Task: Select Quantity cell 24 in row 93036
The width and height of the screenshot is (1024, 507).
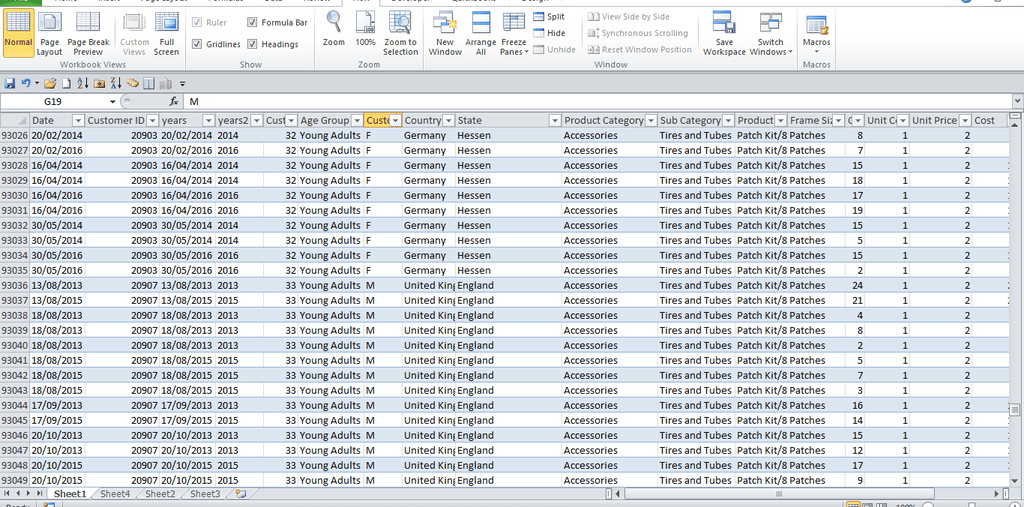Action: click(856, 285)
